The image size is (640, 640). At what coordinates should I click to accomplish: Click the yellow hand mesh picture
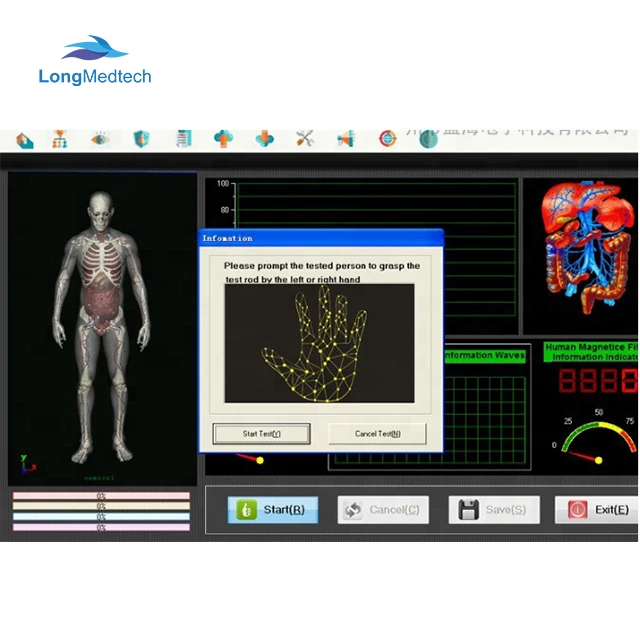click(x=319, y=343)
